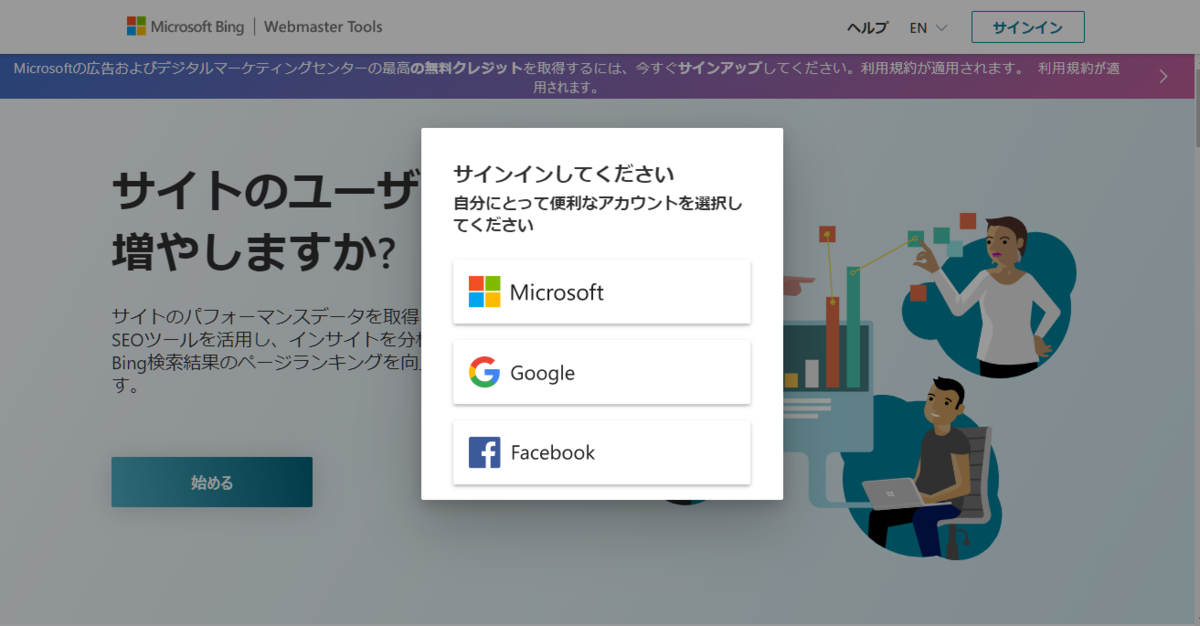Open the ヘルプ help menu
This screenshot has width=1200, height=626.
coord(867,28)
